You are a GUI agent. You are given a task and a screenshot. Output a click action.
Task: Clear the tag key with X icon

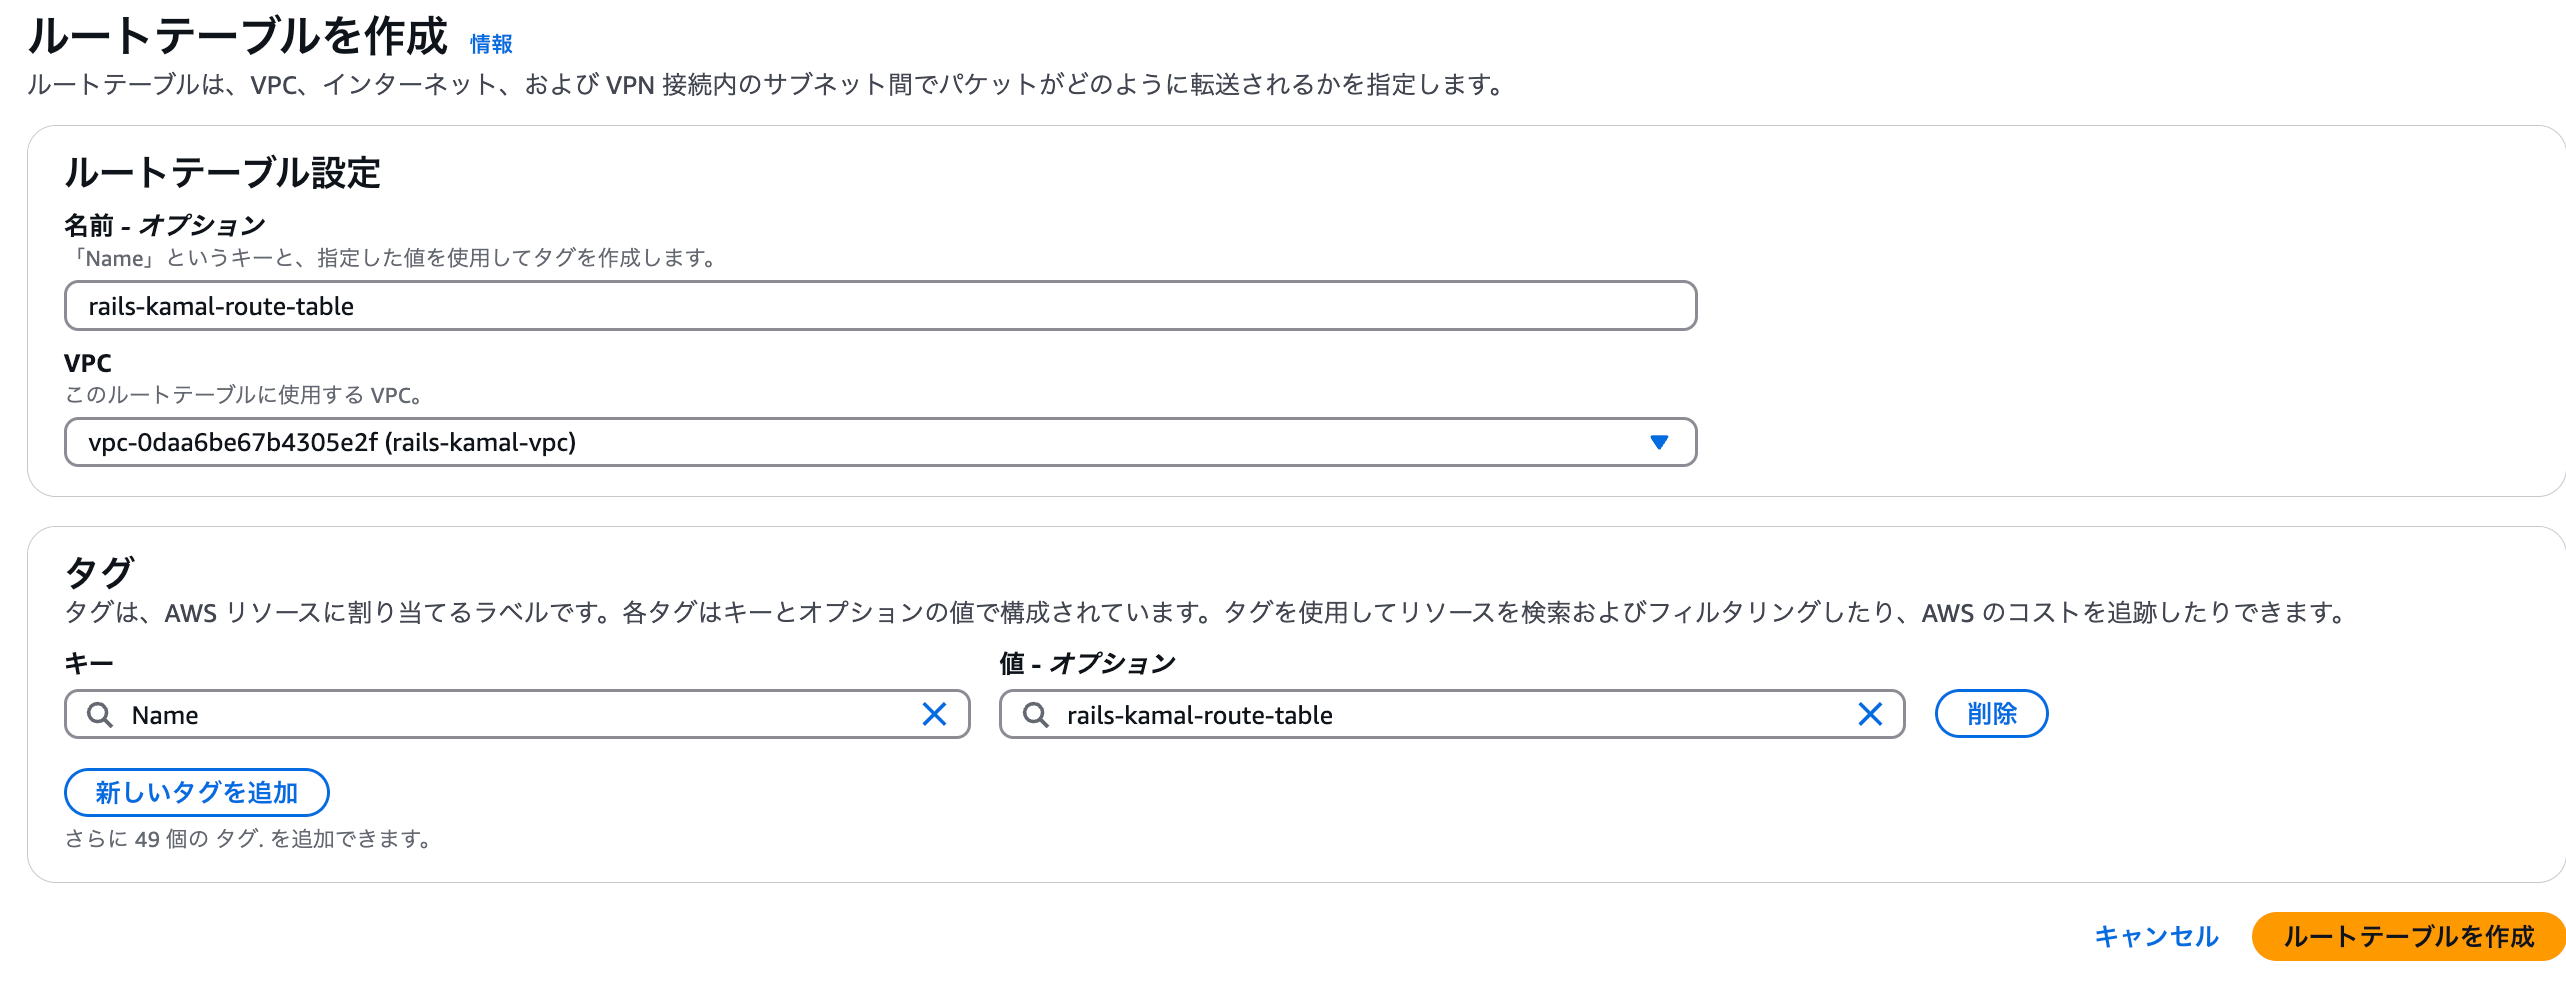tap(934, 714)
